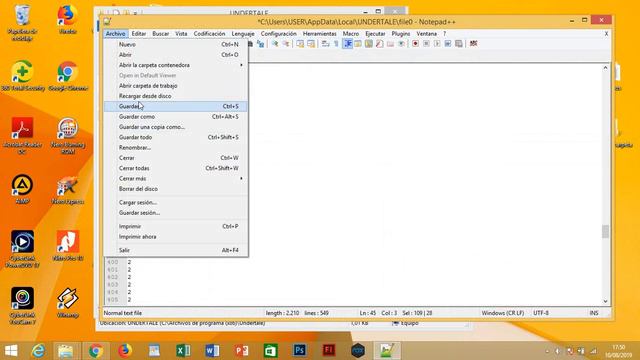Image resolution: width=640 pixels, height=360 pixels.
Task: Click editor scrollbar down arrow
Action: (x=605, y=301)
